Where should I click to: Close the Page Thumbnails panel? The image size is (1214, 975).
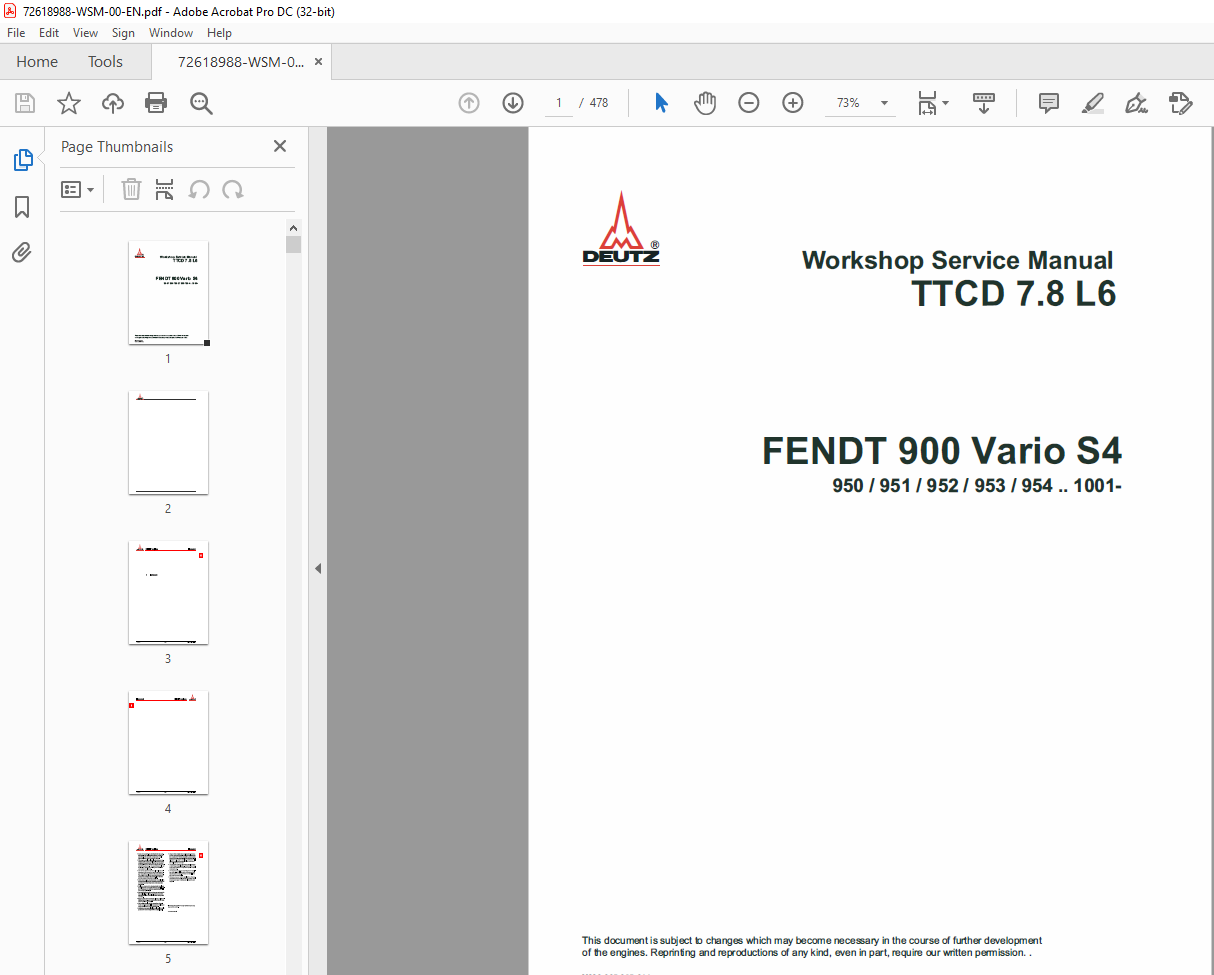coord(279,146)
